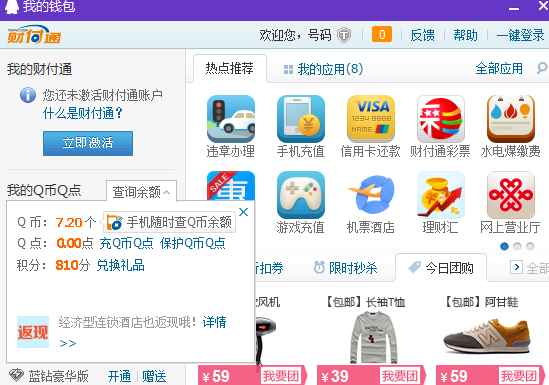Open the orange message counter badge showing 0
The height and width of the screenshot is (385, 549).
(382, 34)
